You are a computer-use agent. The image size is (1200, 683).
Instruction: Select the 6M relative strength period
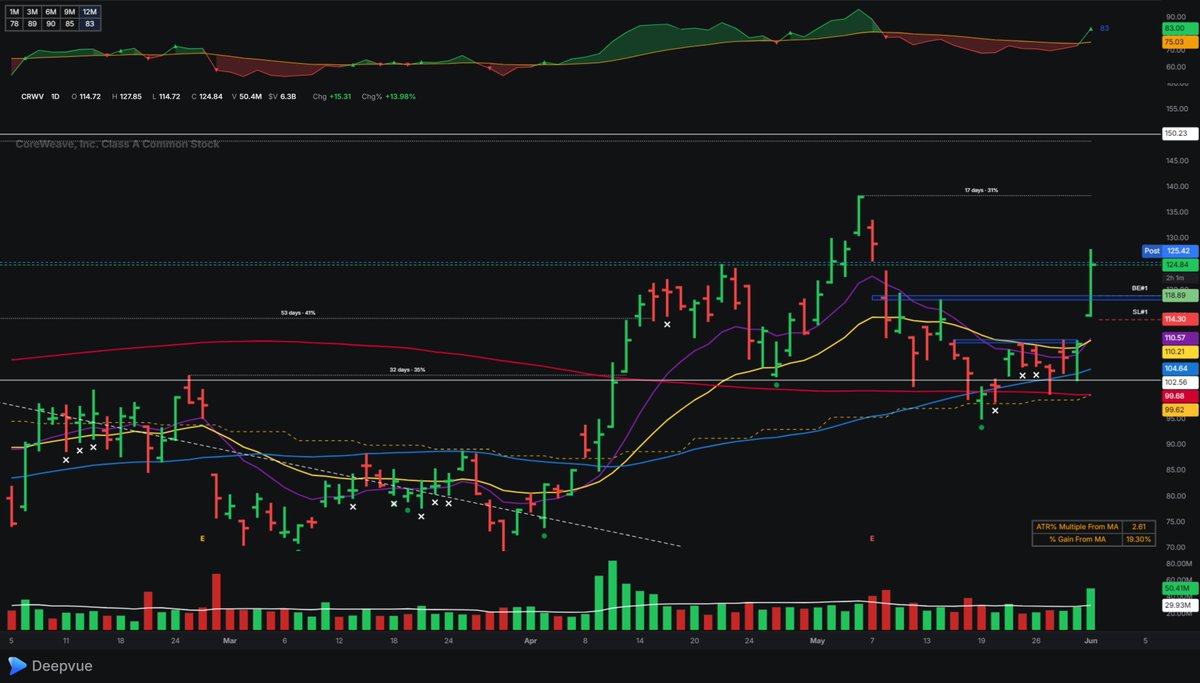pyautogui.click(x=51, y=12)
